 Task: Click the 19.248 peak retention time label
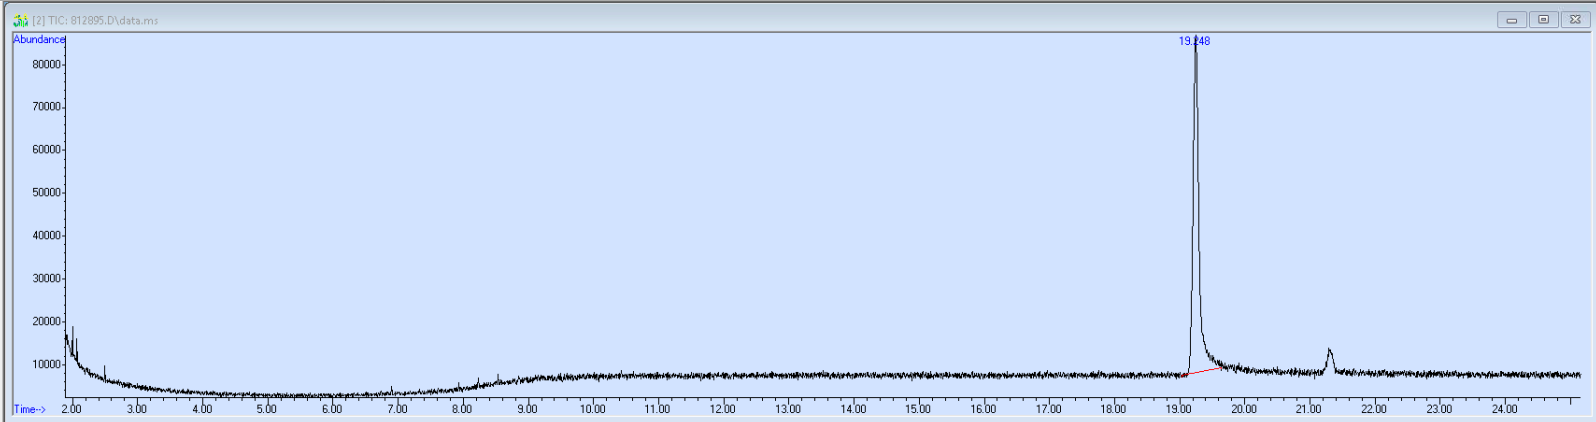point(1194,41)
